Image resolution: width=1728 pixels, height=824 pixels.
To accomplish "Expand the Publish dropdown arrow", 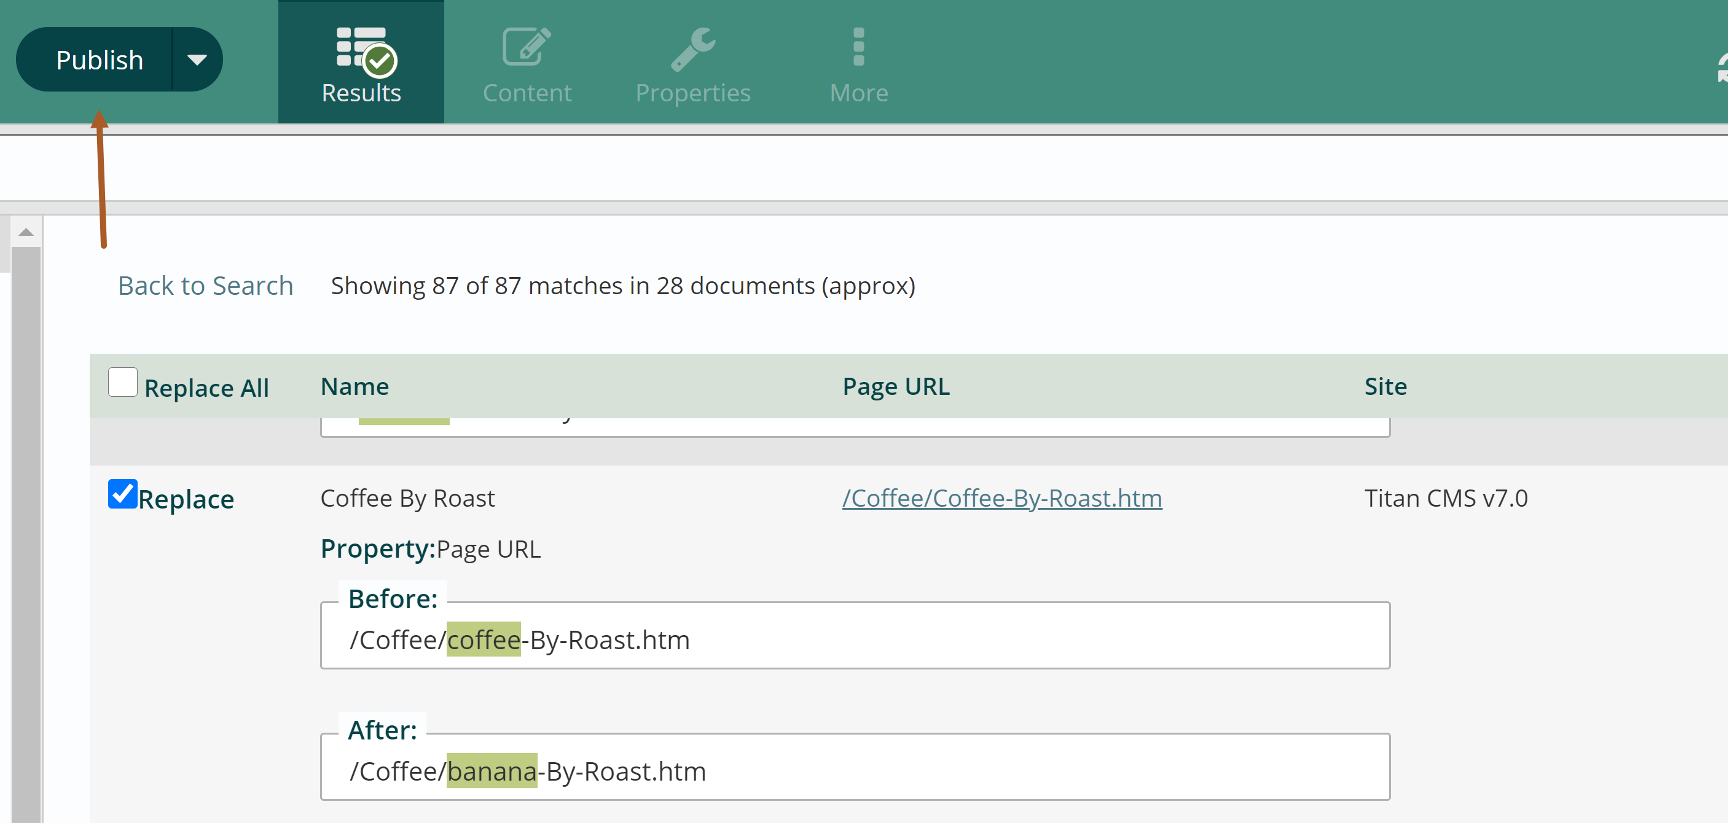I will [x=197, y=60].
